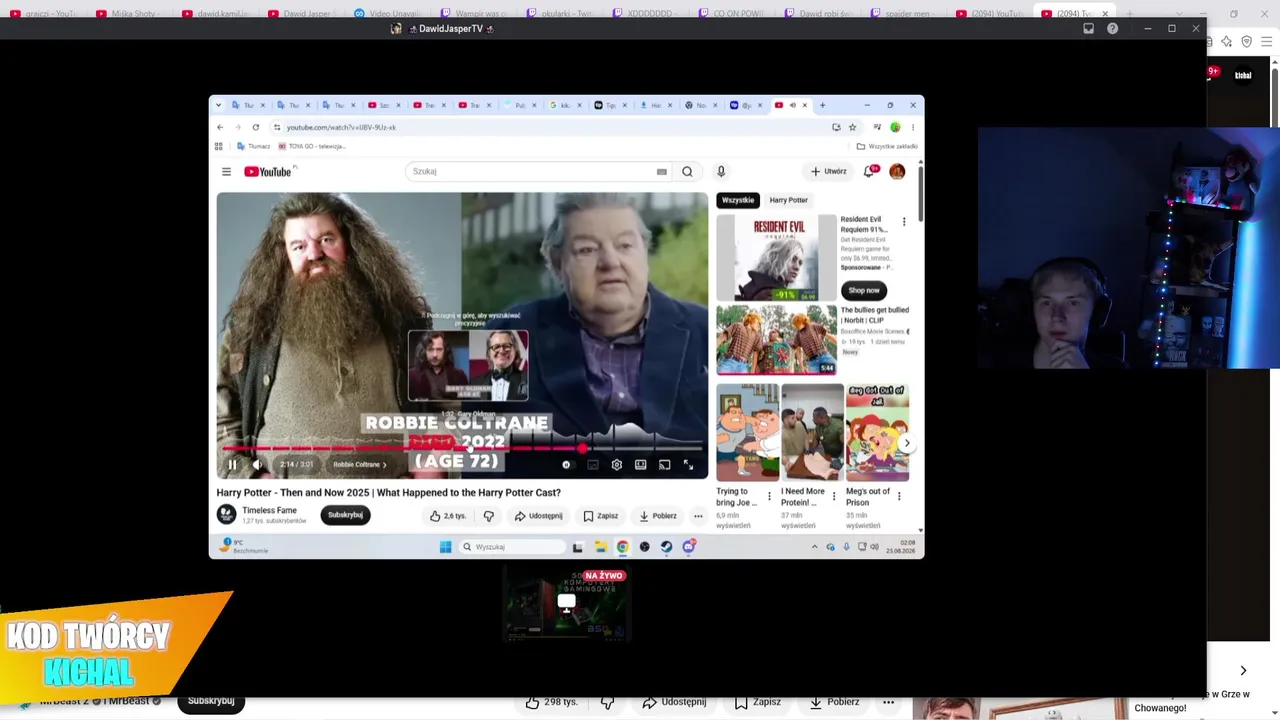Toggle subtitles in video player

(593, 465)
